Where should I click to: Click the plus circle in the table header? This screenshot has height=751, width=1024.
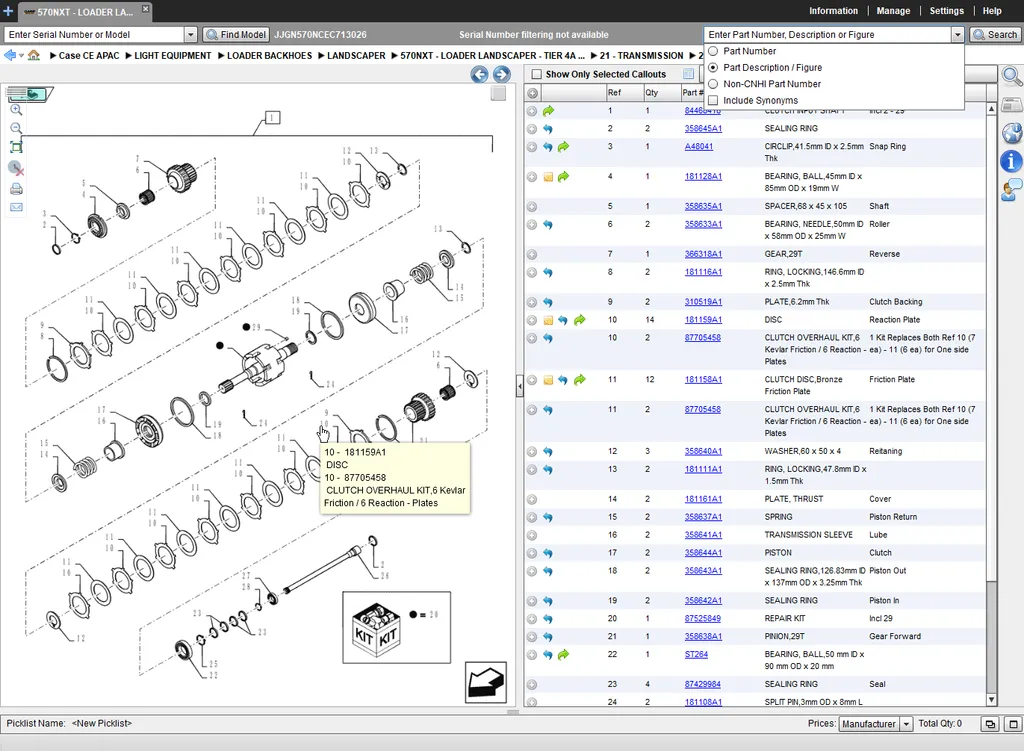point(533,93)
